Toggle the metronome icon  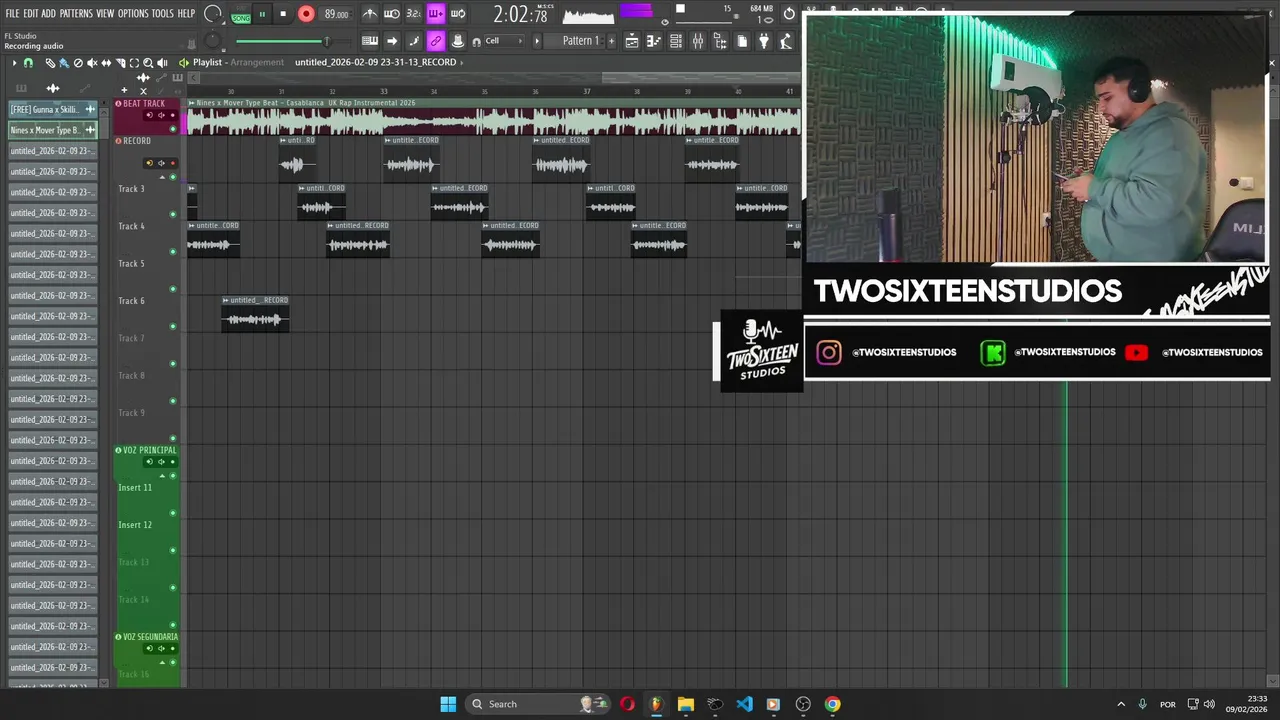pyautogui.click(x=370, y=14)
